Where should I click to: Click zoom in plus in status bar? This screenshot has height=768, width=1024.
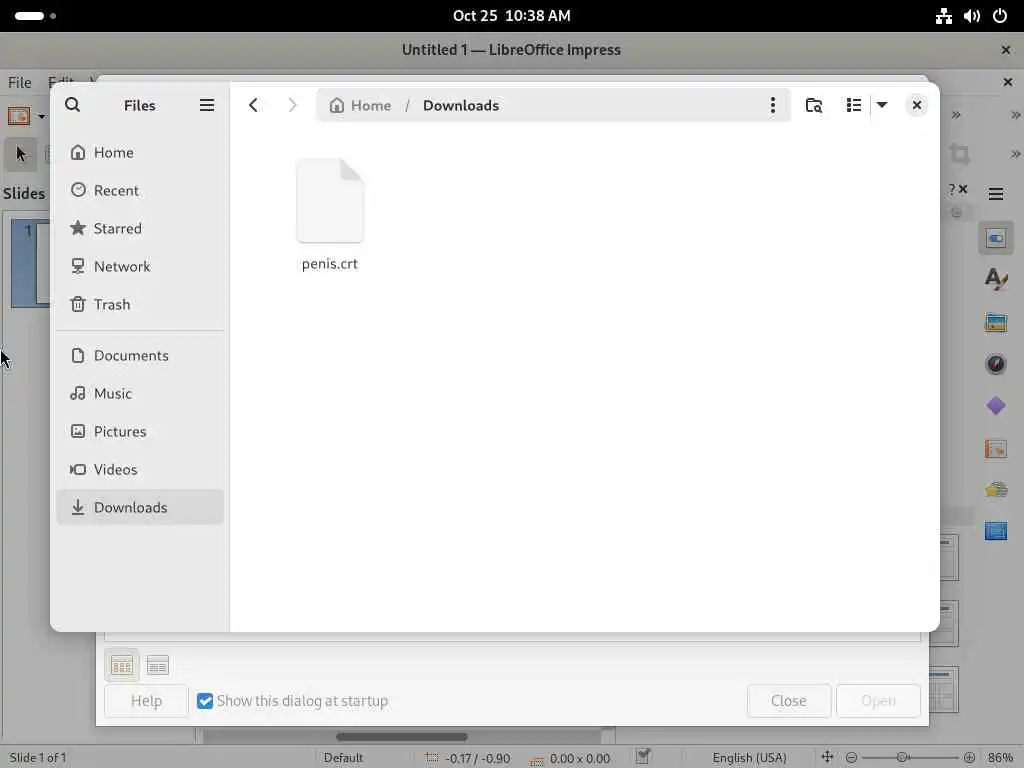(x=969, y=758)
